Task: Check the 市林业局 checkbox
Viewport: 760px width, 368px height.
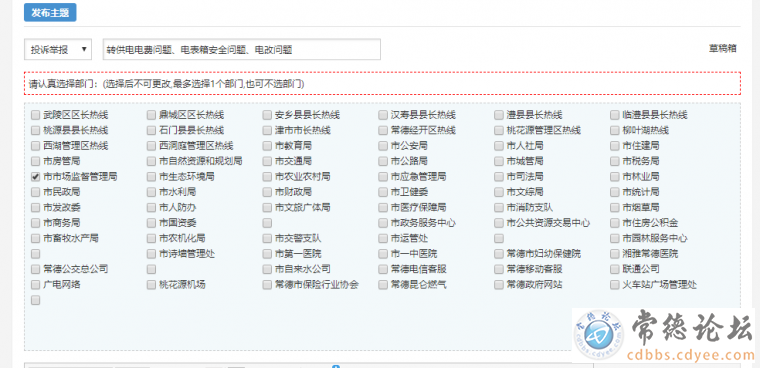Action: point(615,176)
